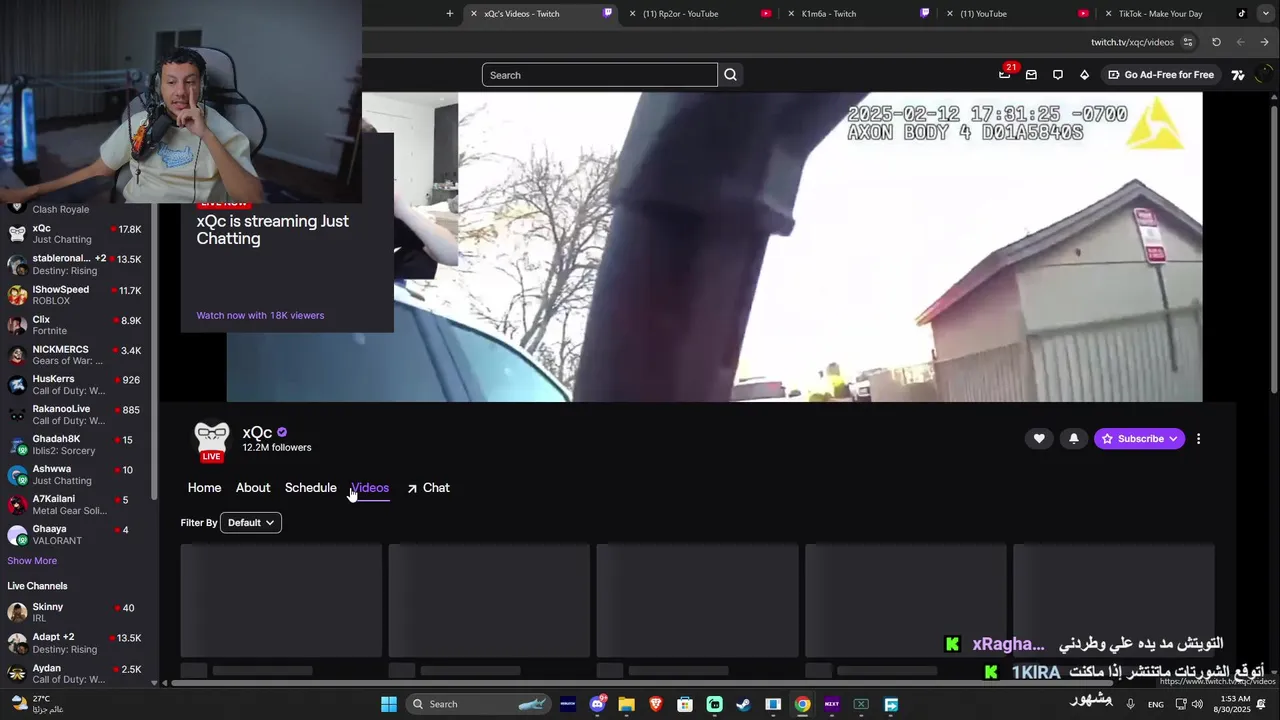Open the Schedule channel tab
1280x720 pixels.
(310, 488)
